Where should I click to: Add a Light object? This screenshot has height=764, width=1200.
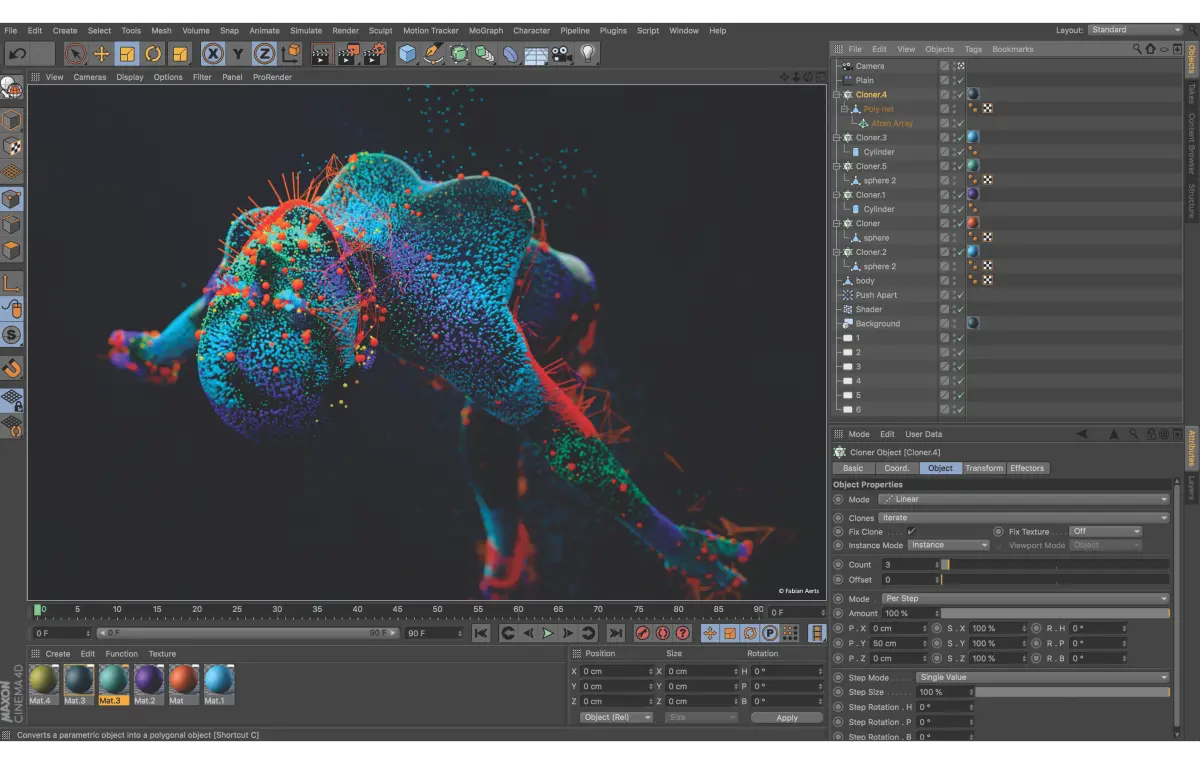click(588, 54)
